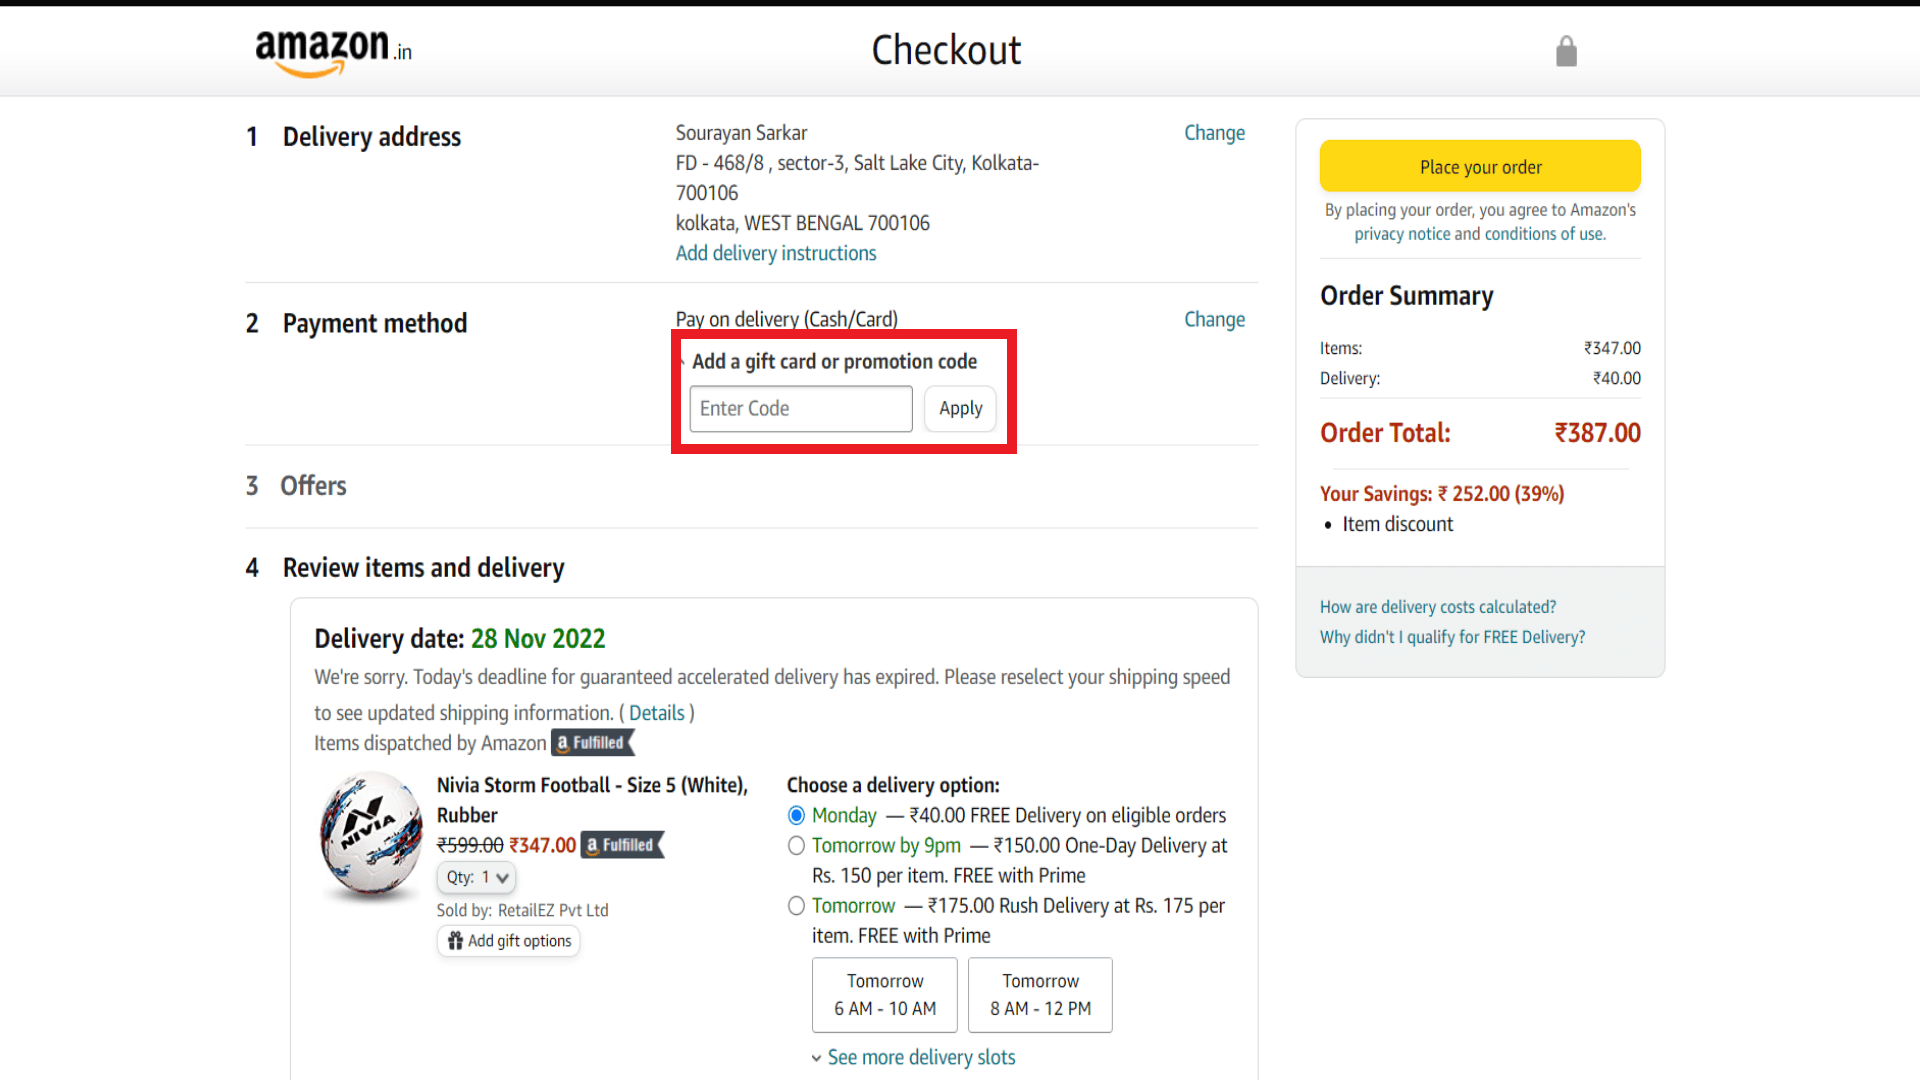Image resolution: width=1920 pixels, height=1080 pixels.
Task: Click the payment method Change icon link
Action: (1213, 319)
